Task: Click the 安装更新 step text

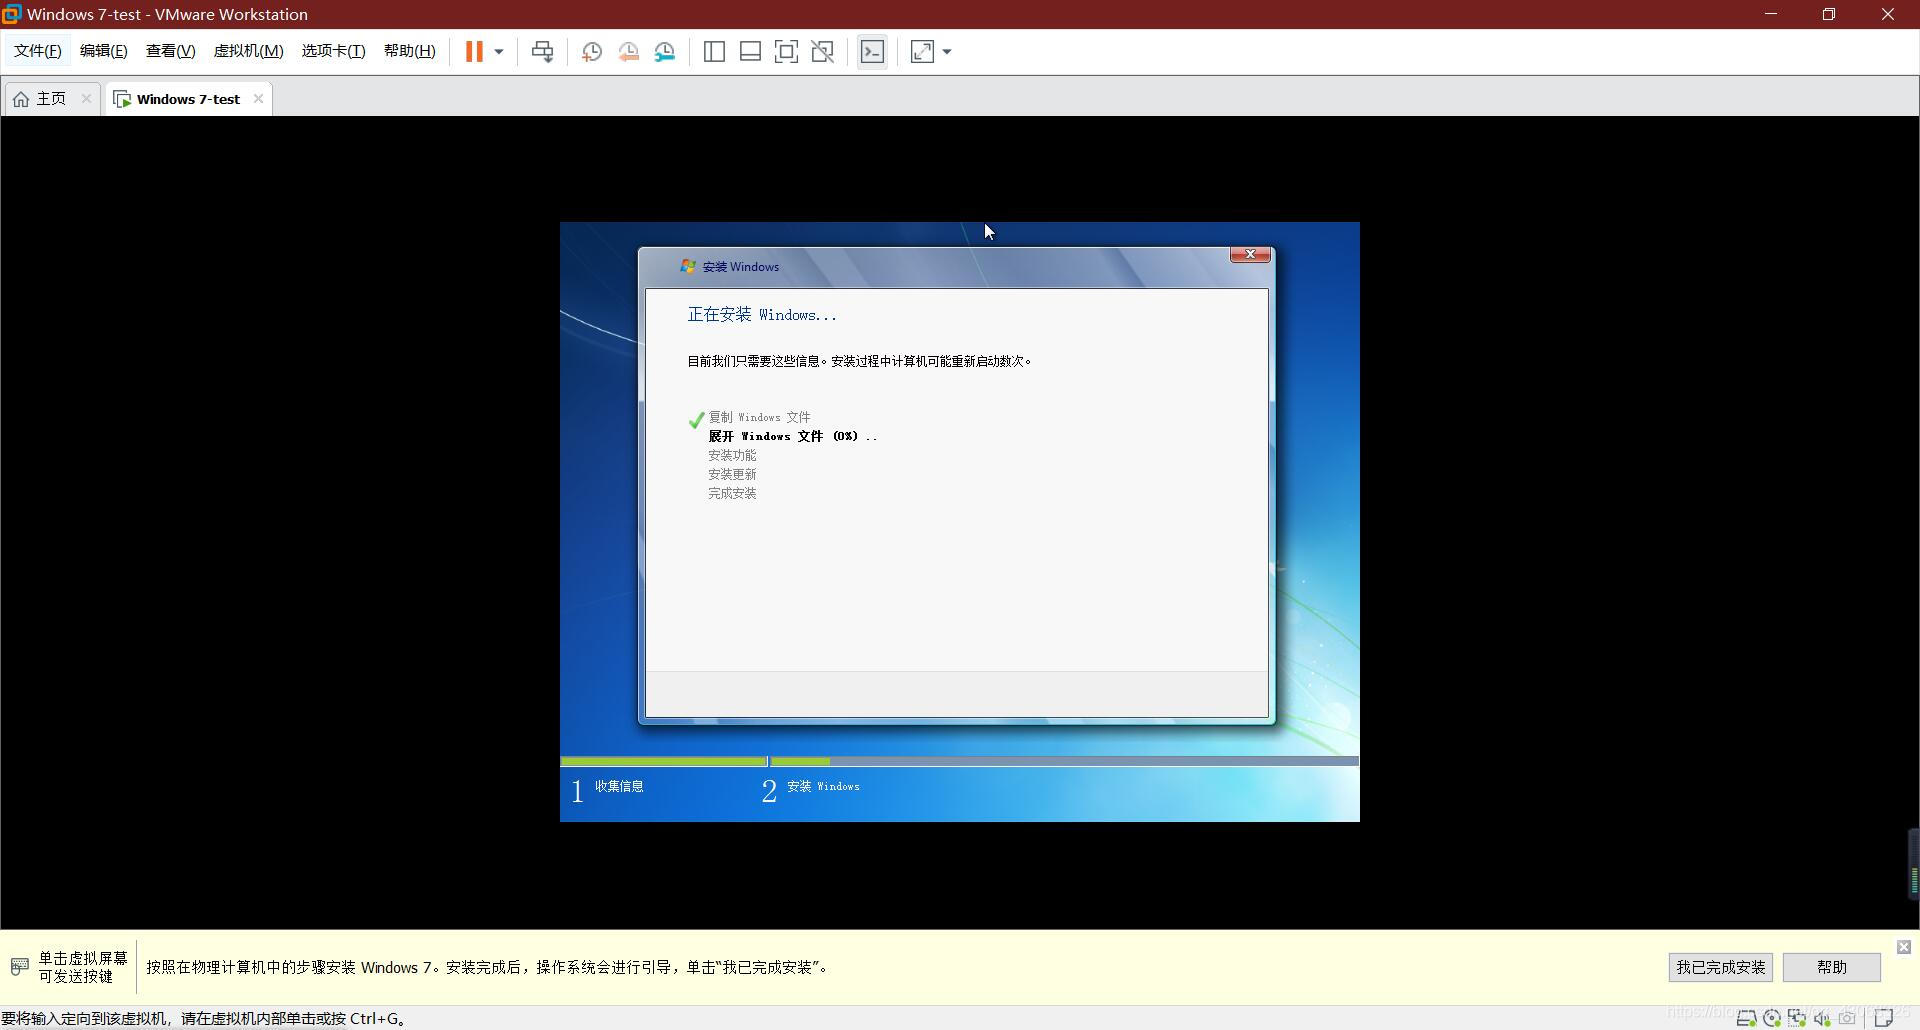Action: click(732, 474)
